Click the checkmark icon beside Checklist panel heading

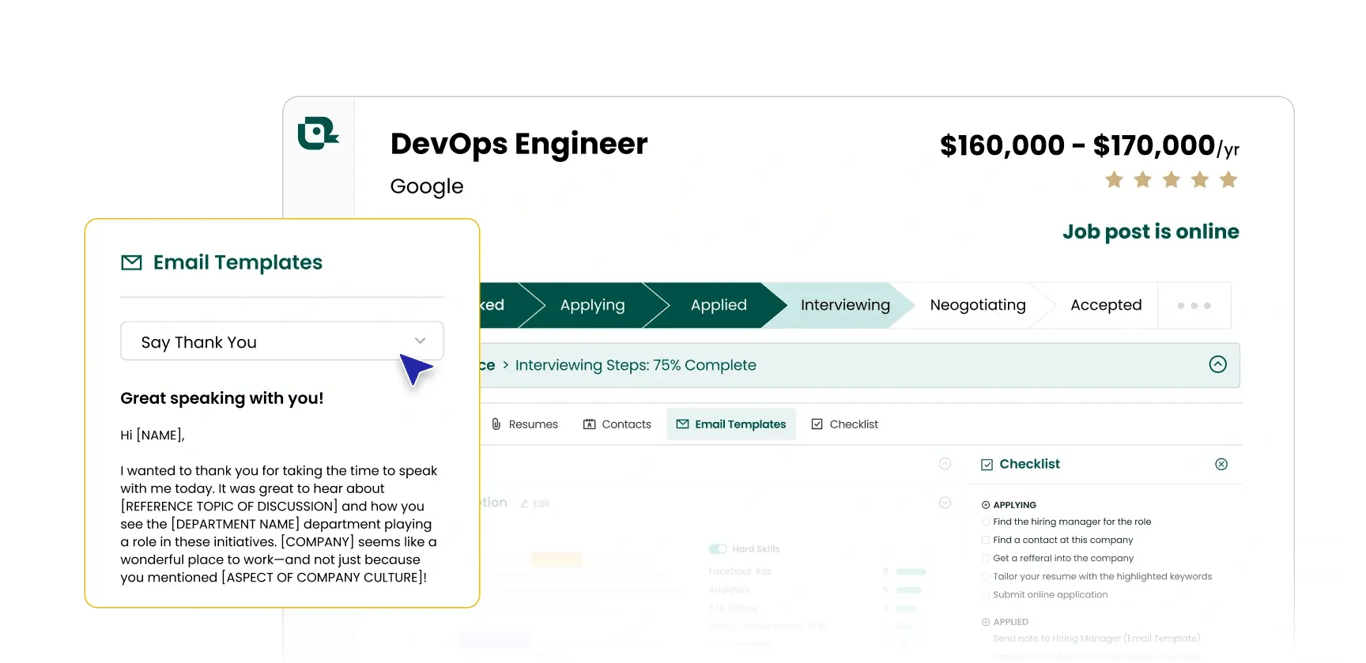coord(987,464)
